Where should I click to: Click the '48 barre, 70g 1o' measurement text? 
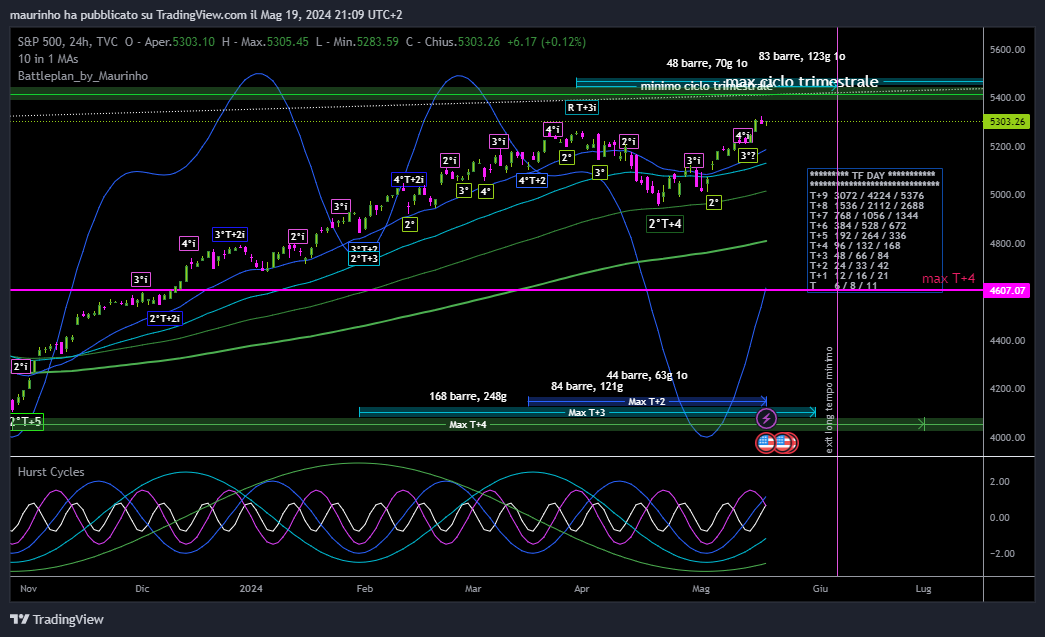[707, 63]
